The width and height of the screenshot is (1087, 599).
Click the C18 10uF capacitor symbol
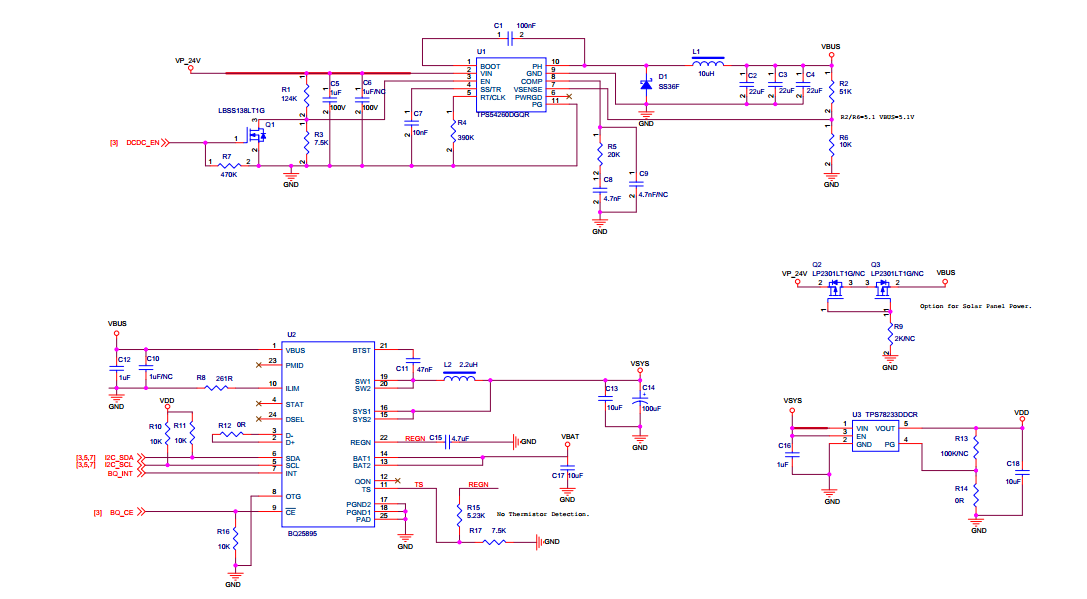(1023, 472)
